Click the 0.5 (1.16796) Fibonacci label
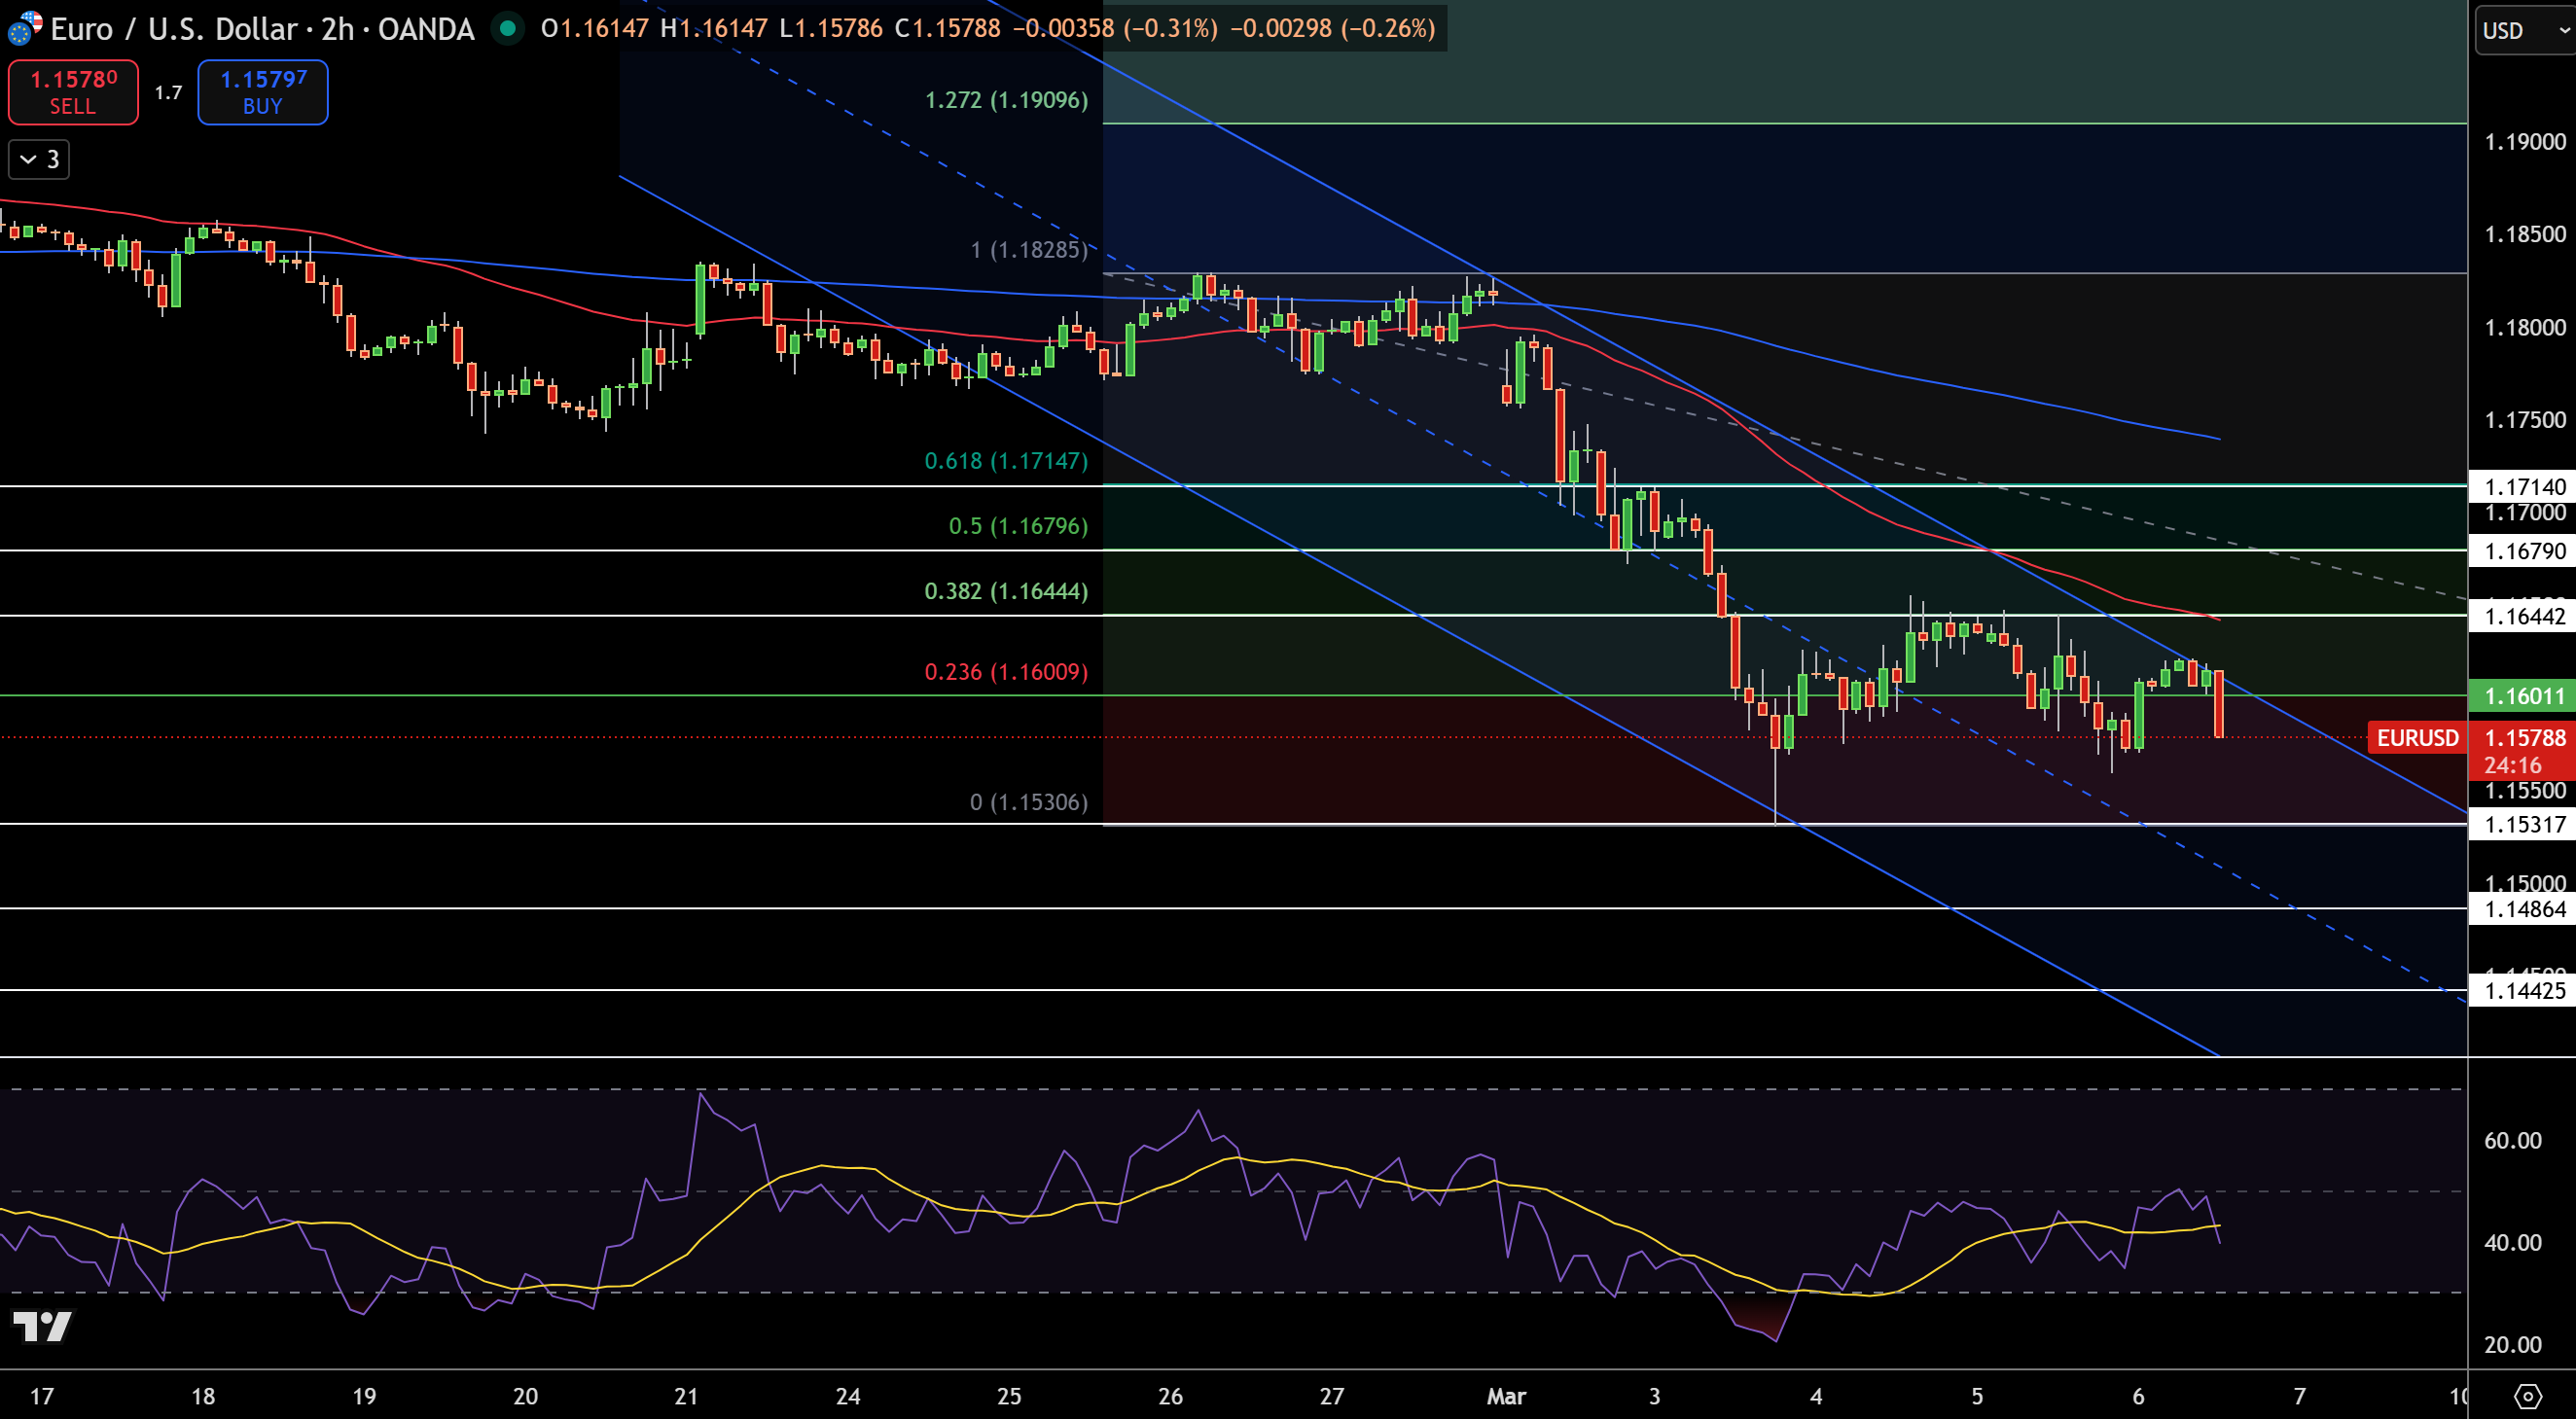The image size is (2576, 1419). click(x=1018, y=525)
